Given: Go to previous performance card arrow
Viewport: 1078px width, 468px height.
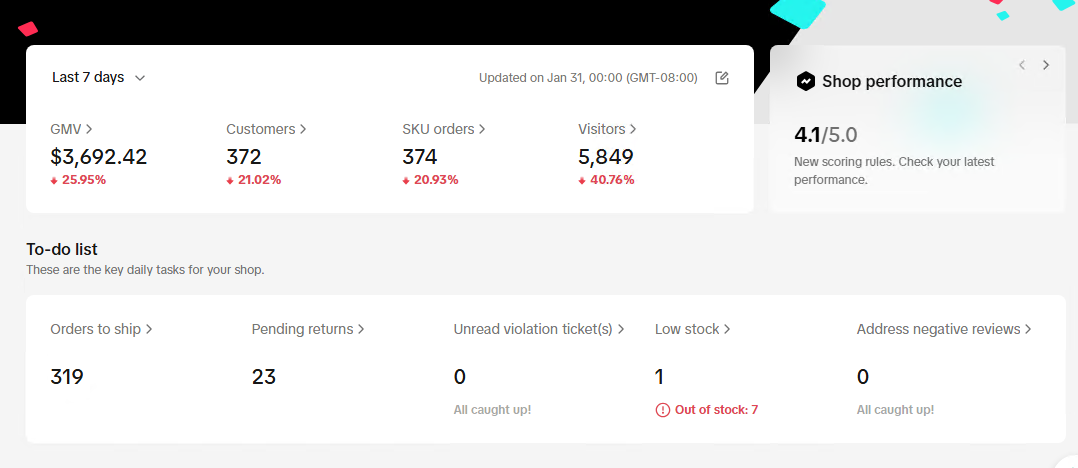Looking at the screenshot, I should coord(1022,65).
